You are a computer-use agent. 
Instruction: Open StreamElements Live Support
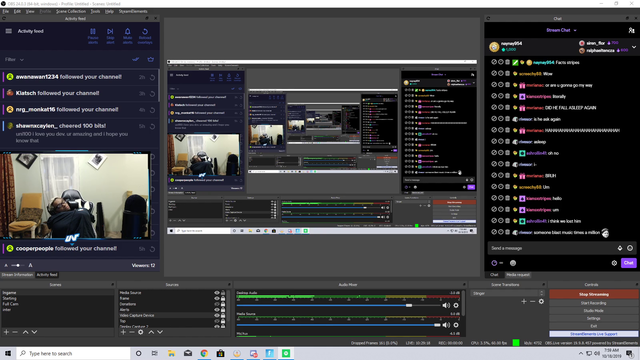tap(593, 334)
